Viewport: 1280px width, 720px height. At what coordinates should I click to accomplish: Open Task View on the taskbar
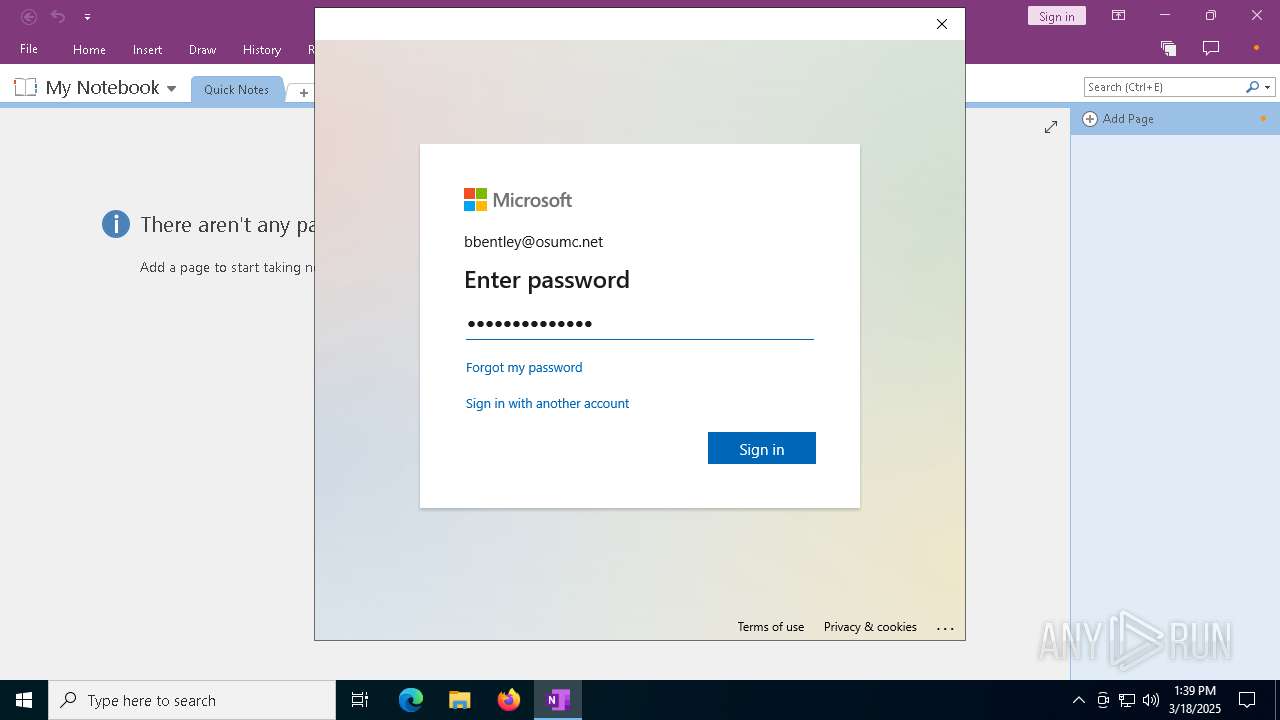tap(360, 700)
